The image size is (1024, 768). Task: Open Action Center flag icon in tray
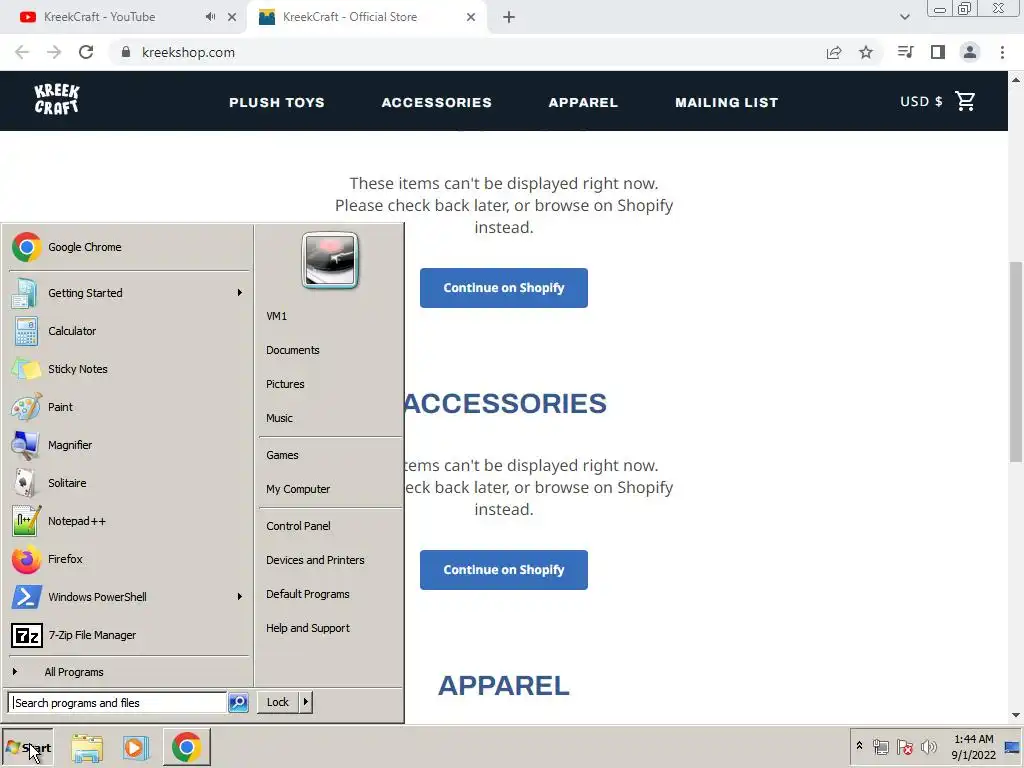click(905, 746)
